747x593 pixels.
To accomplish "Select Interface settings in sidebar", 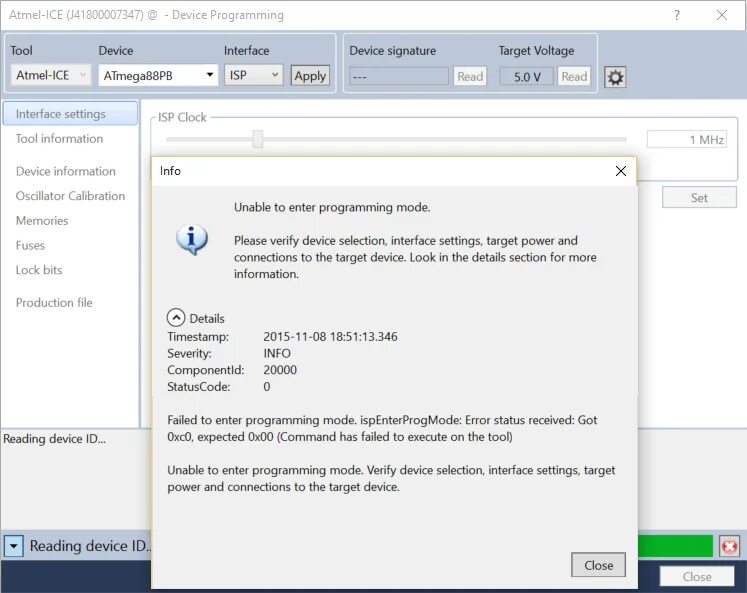I will pos(70,114).
